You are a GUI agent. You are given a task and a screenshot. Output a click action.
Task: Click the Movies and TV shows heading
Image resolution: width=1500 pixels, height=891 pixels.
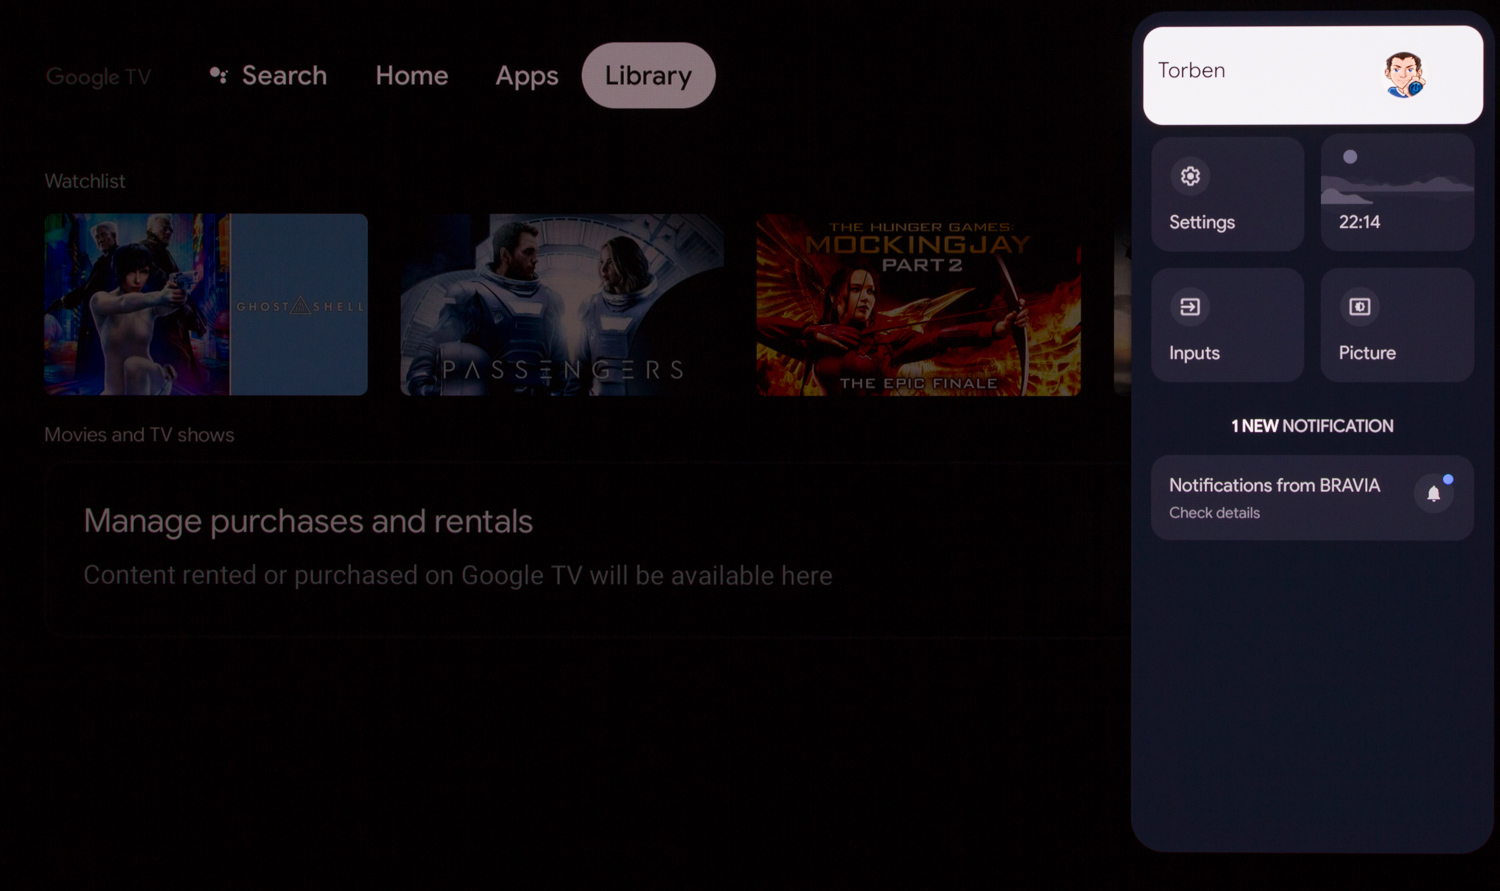[139, 435]
